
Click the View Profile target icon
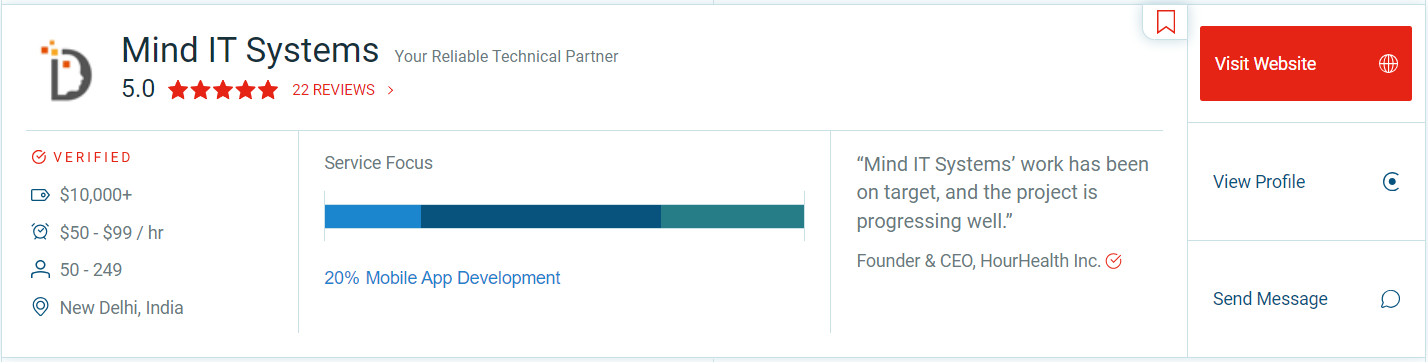[1390, 182]
